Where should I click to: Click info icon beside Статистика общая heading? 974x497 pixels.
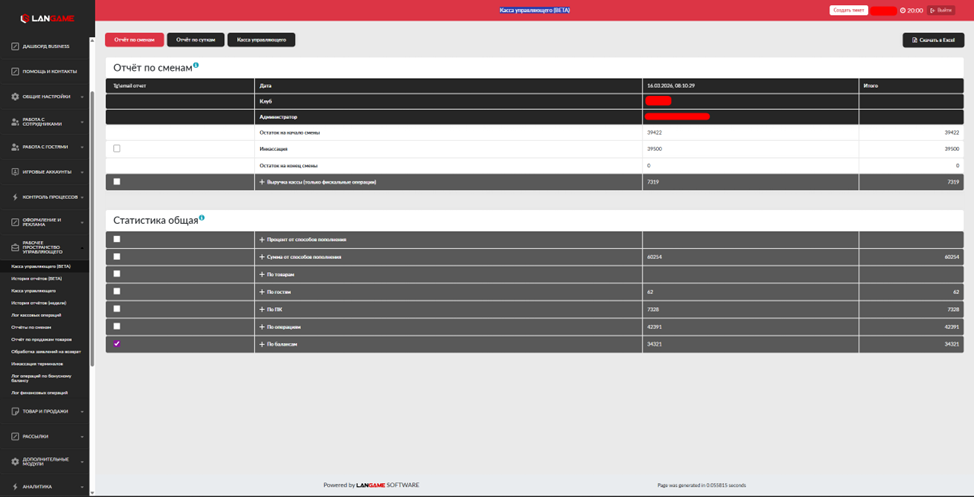[202, 217]
